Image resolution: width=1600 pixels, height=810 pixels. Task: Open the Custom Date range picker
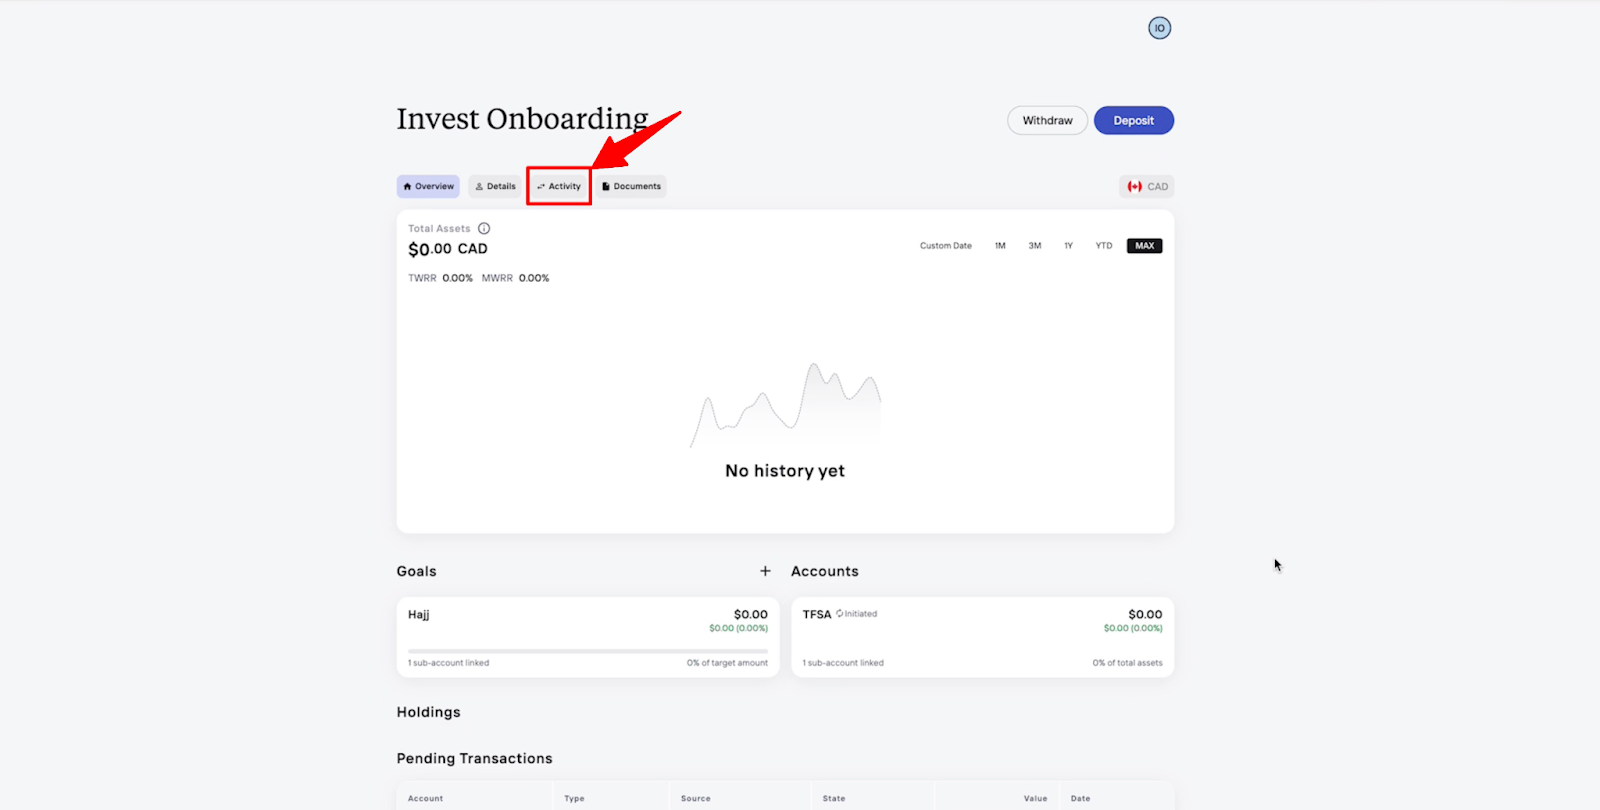pos(945,246)
